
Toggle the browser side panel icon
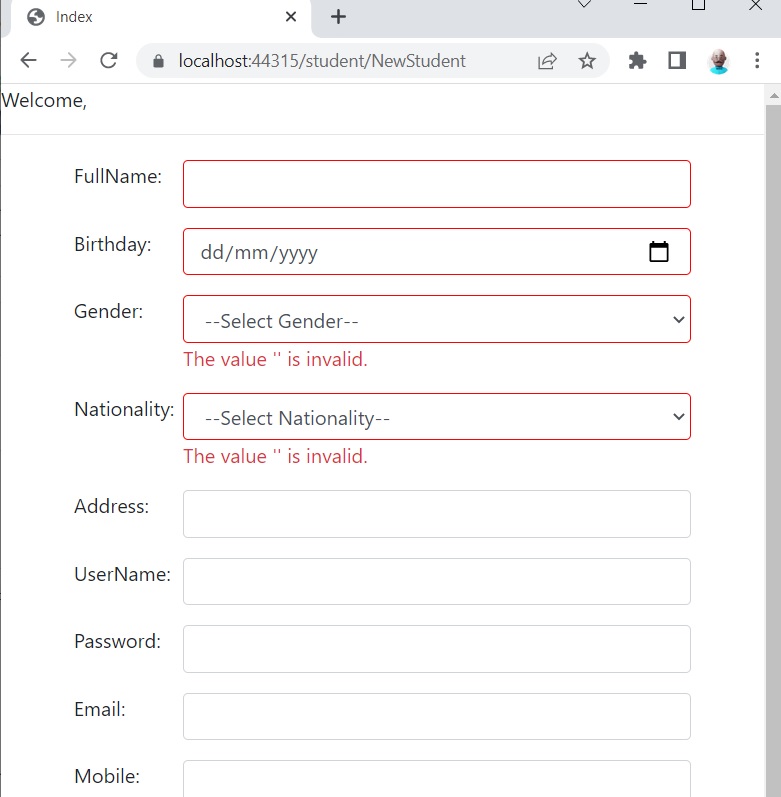coord(677,61)
